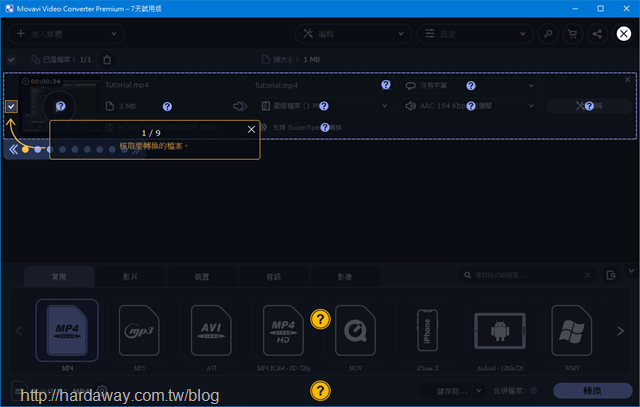This screenshot has height=407, width=640.
Task: Select the AVI format preset
Action: [211, 330]
